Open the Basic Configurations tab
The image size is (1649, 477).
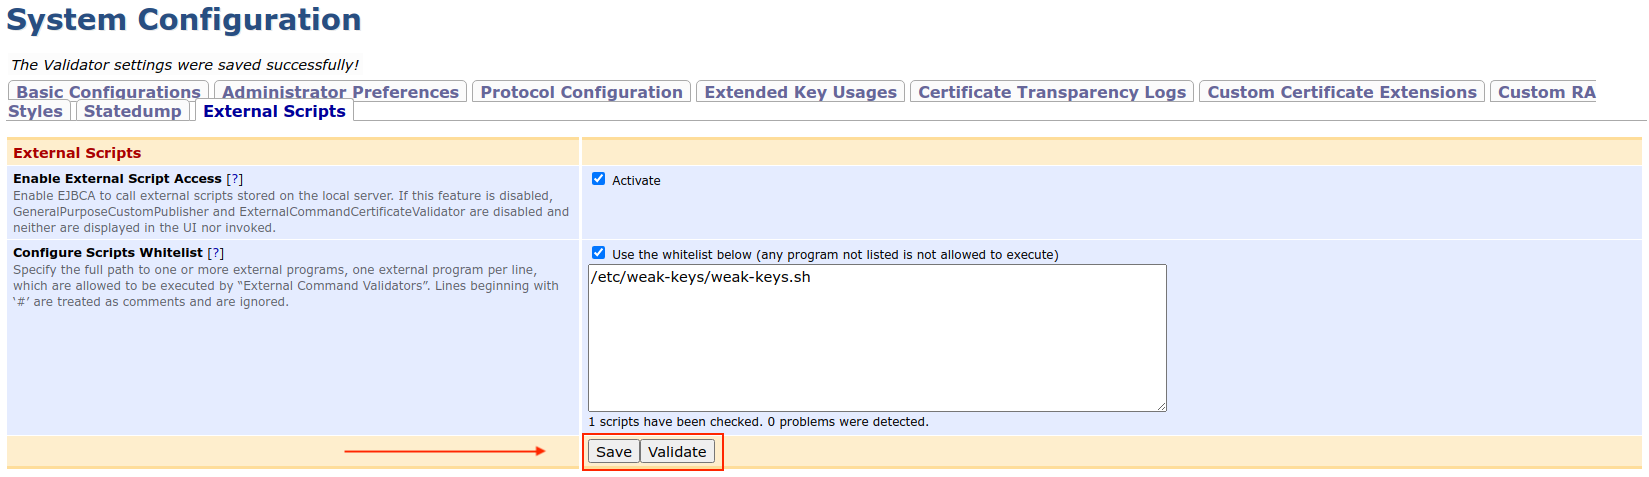[108, 92]
